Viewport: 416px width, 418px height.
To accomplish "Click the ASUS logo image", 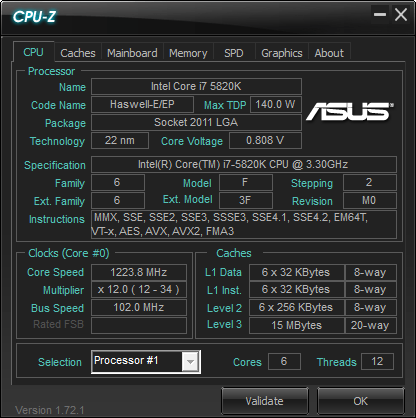I will coord(350,111).
